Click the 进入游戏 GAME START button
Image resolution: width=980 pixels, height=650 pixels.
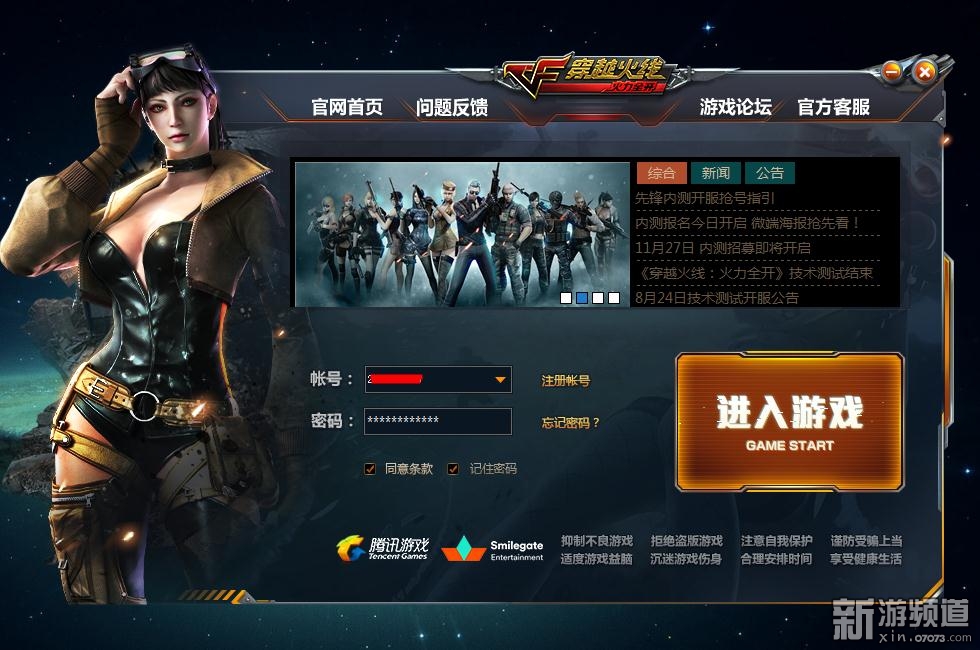(x=790, y=421)
